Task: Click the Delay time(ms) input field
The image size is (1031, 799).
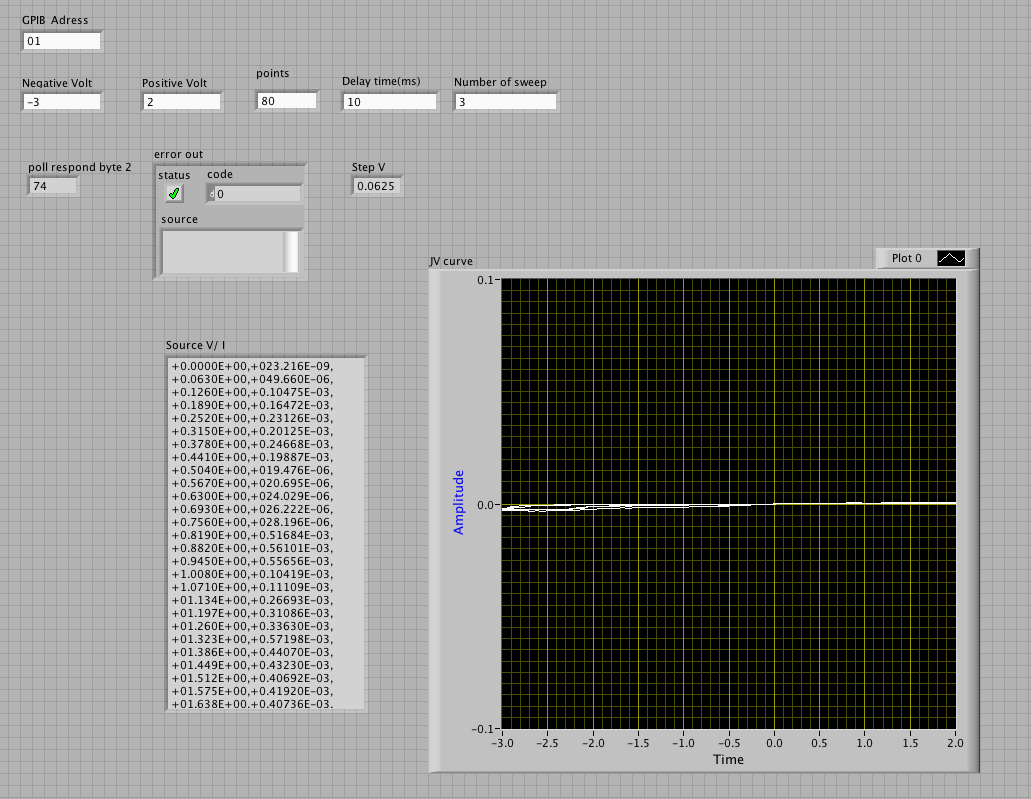Action: 390,102
